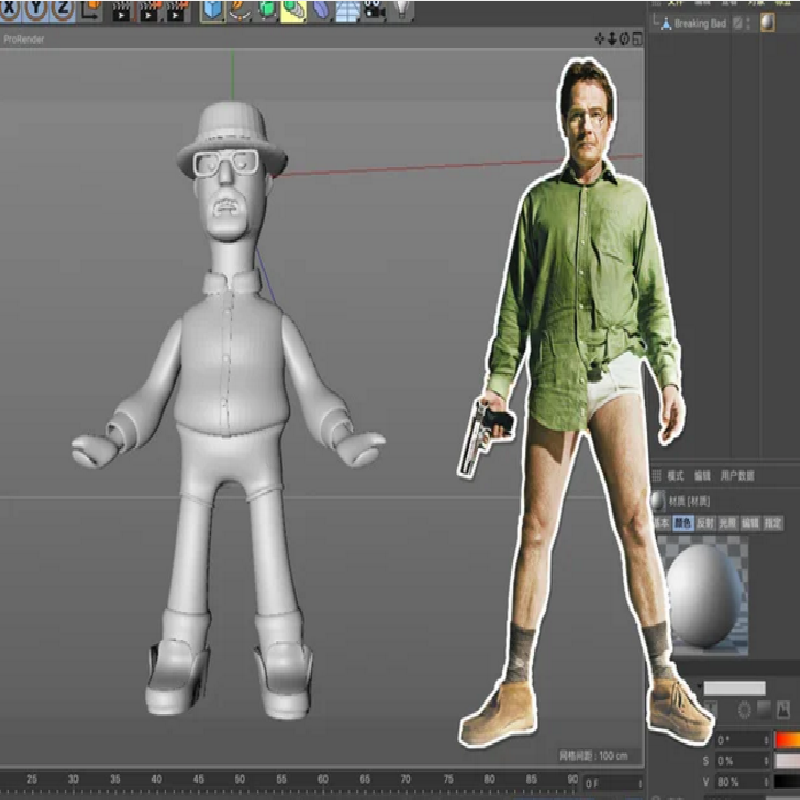Click the viewport rotate icon

click(624, 39)
